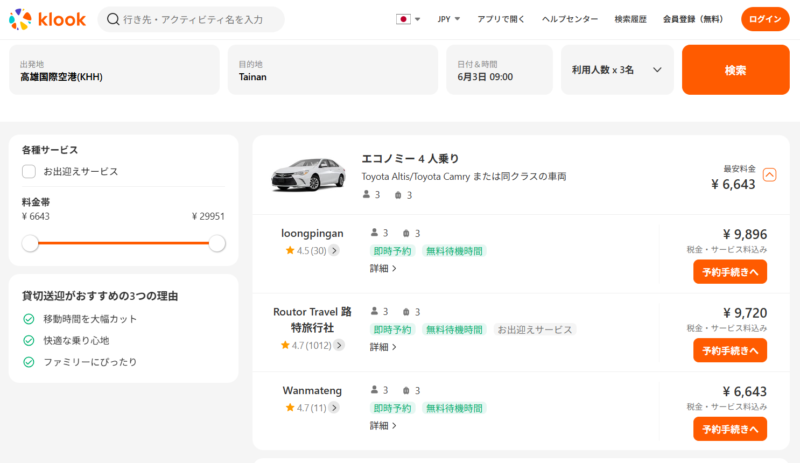Expand 詳細 for loongpingan
The width and height of the screenshot is (800, 463).
click(383, 269)
